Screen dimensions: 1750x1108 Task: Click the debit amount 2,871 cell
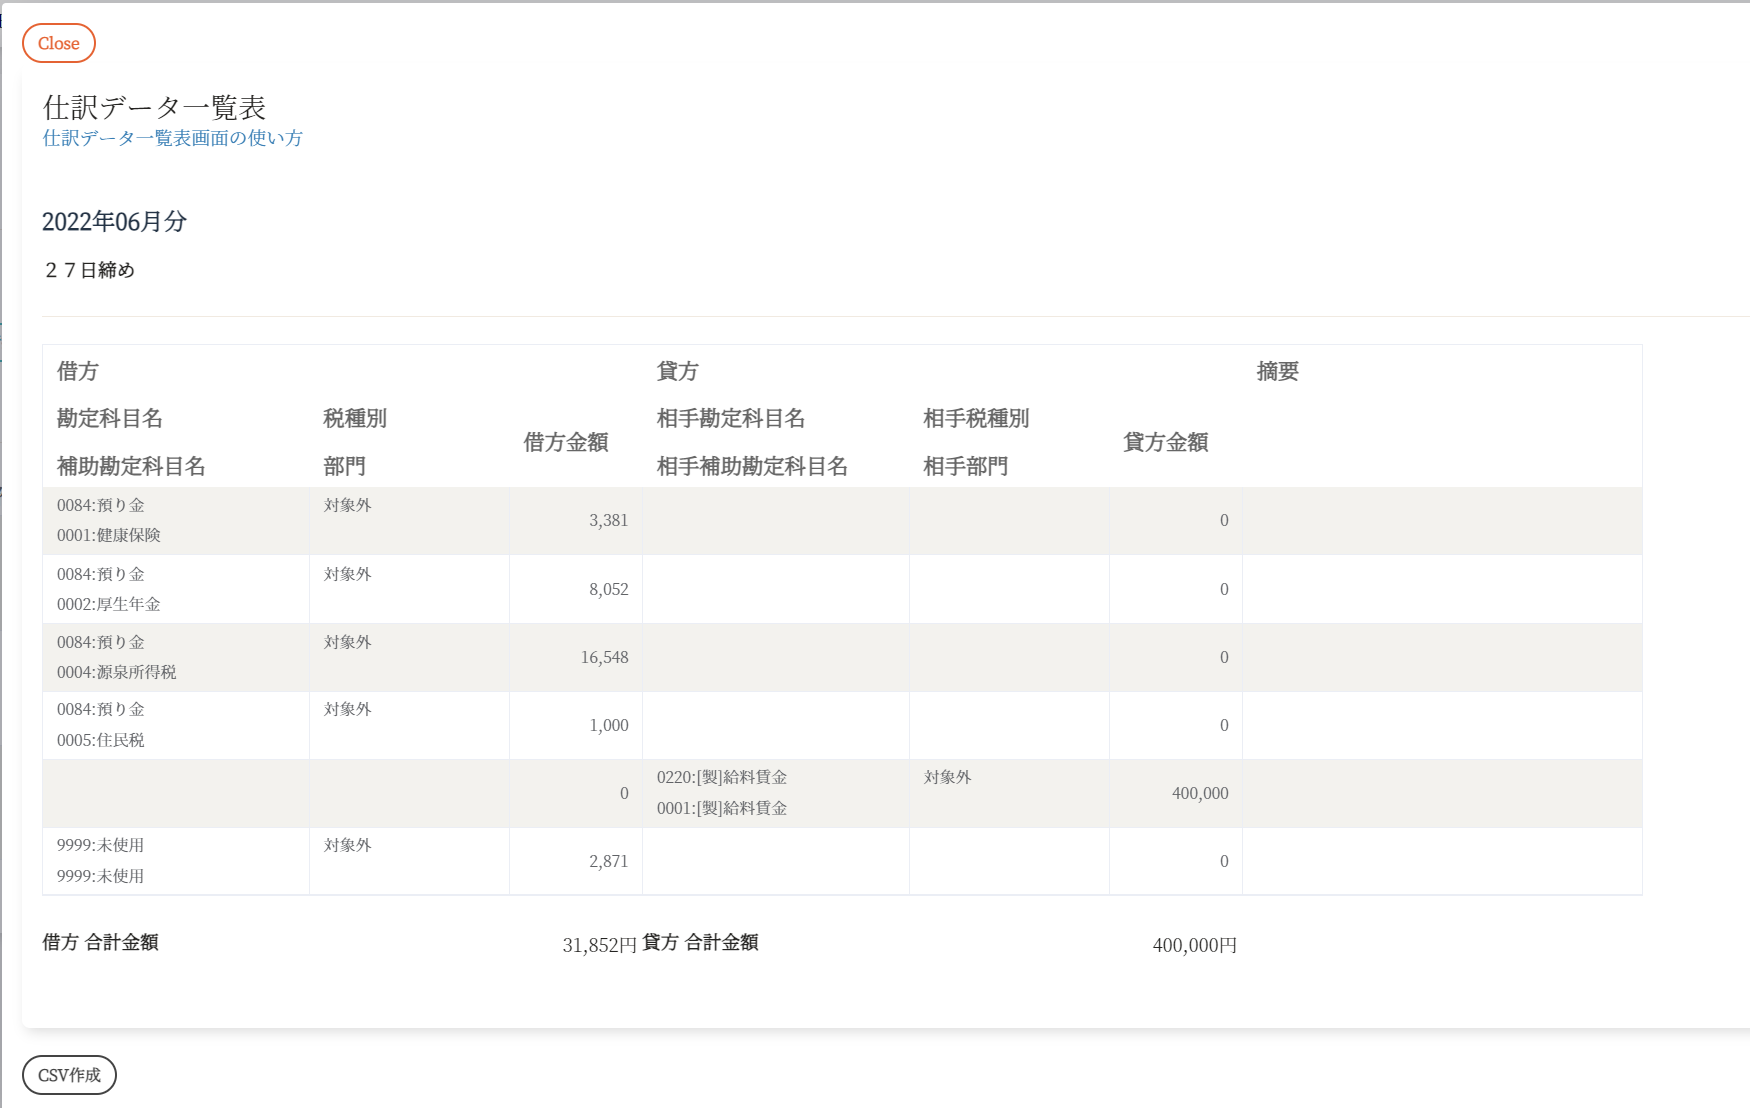[608, 861]
